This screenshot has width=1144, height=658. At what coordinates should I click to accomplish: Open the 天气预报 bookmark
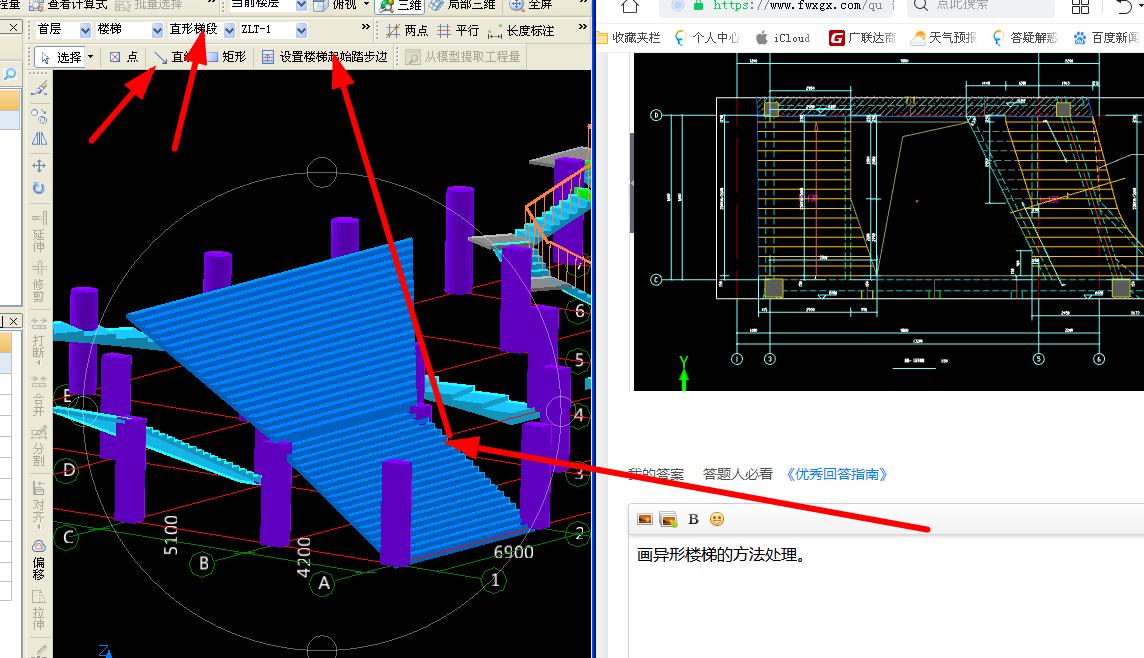point(943,37)
